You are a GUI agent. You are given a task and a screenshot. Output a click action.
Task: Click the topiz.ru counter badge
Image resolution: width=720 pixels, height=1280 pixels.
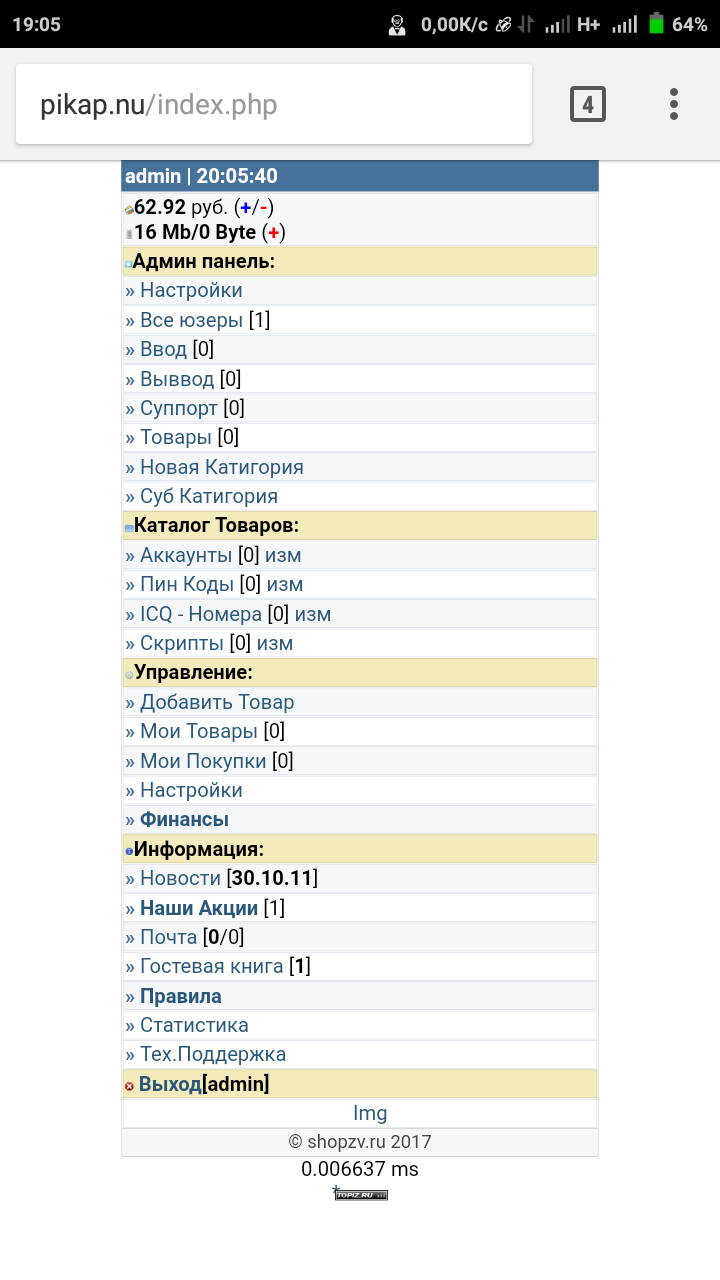point(361,1194)
